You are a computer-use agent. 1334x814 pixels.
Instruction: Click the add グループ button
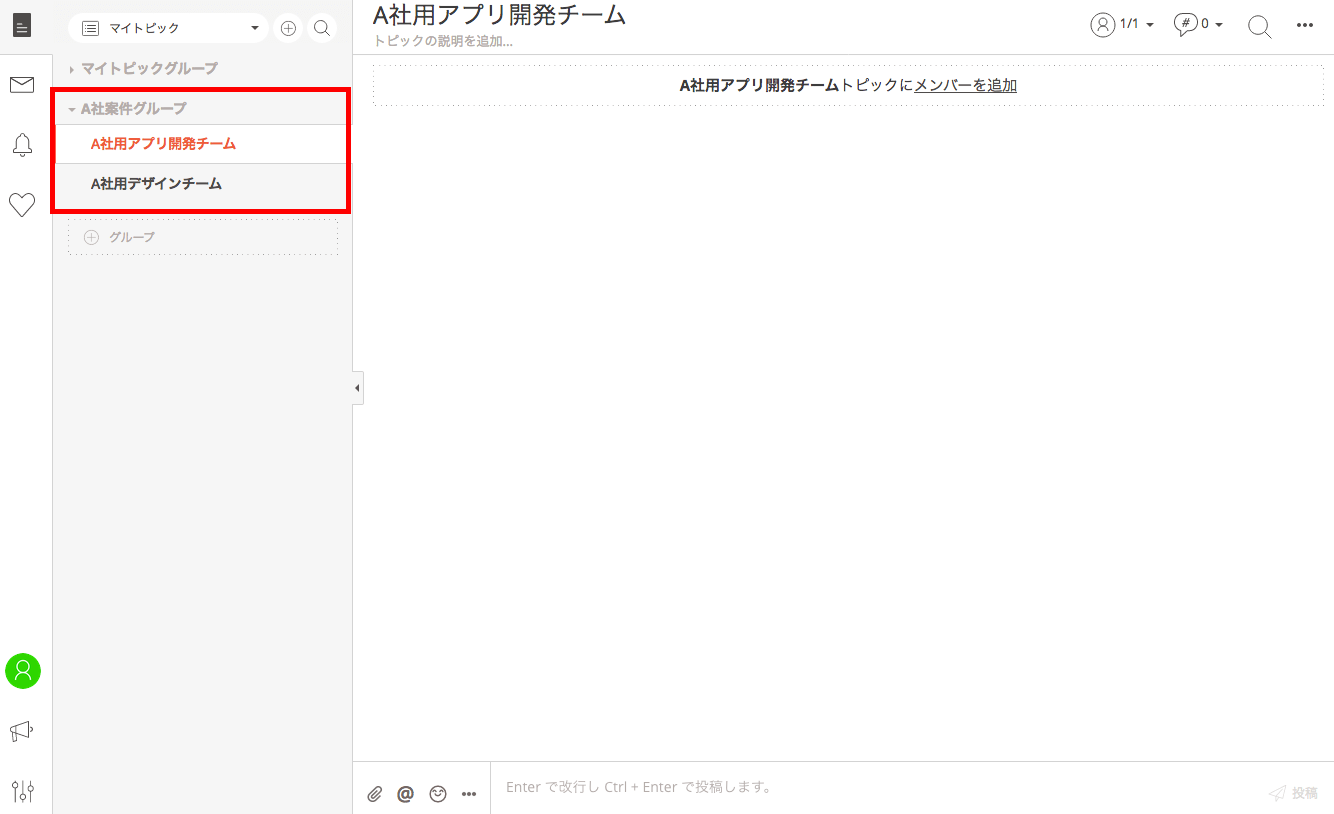(203, 237)
